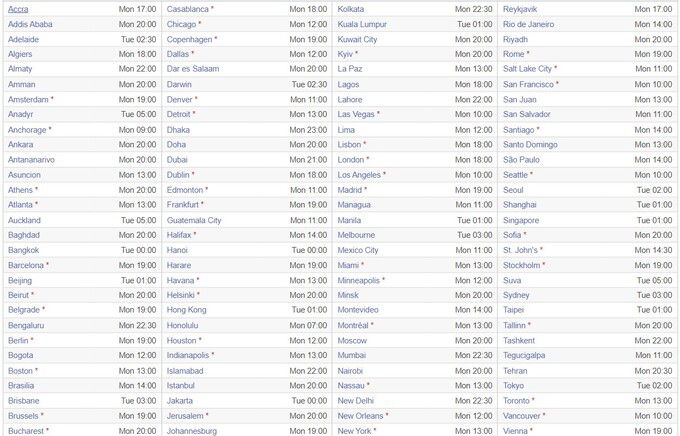Click the Addis Ababa link
Image resolution: width=680 pixels, height=436 pixels.
(x=30, y=24)
